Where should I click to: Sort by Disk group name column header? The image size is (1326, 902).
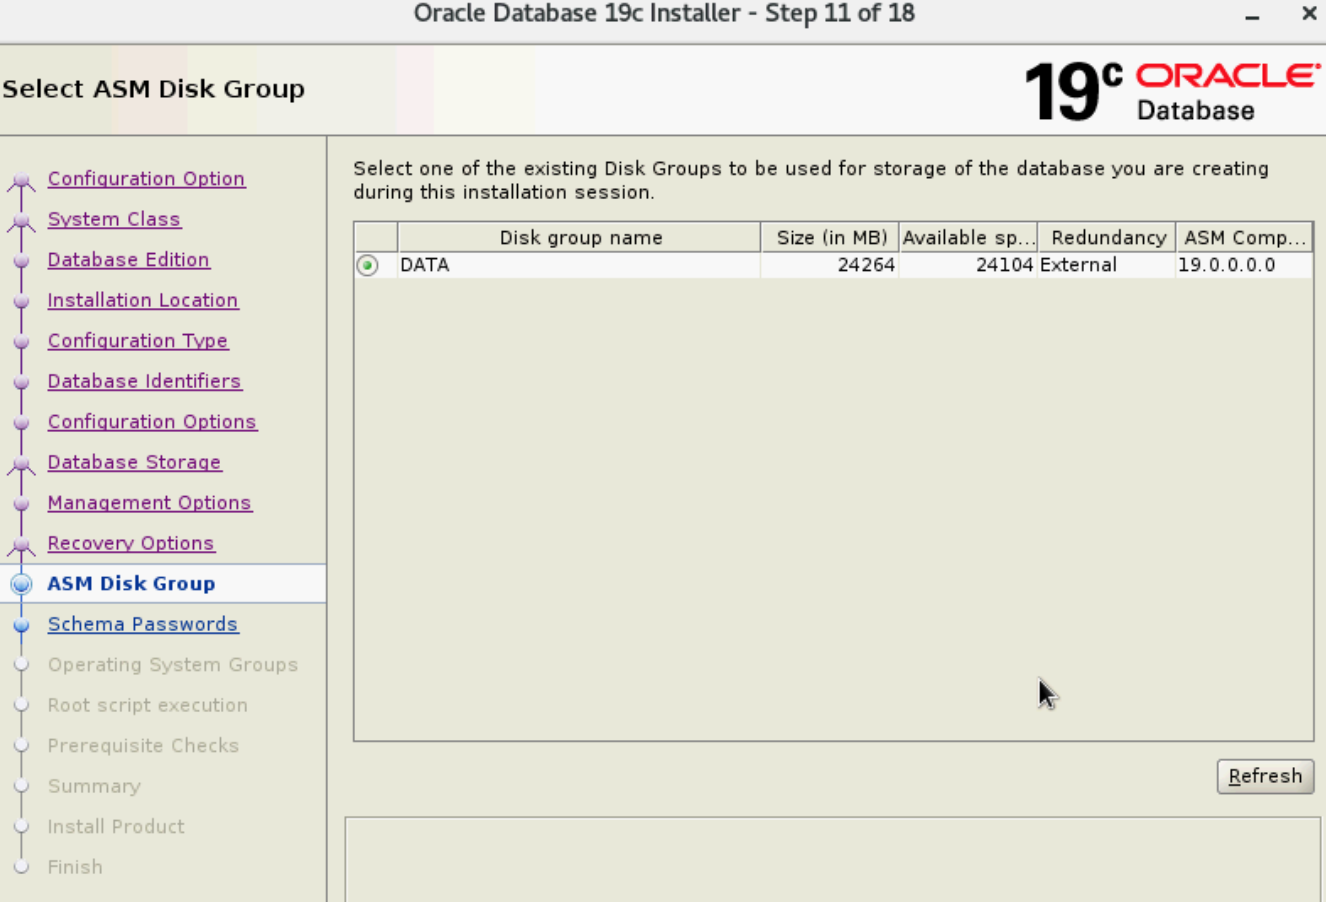(580, 237)
